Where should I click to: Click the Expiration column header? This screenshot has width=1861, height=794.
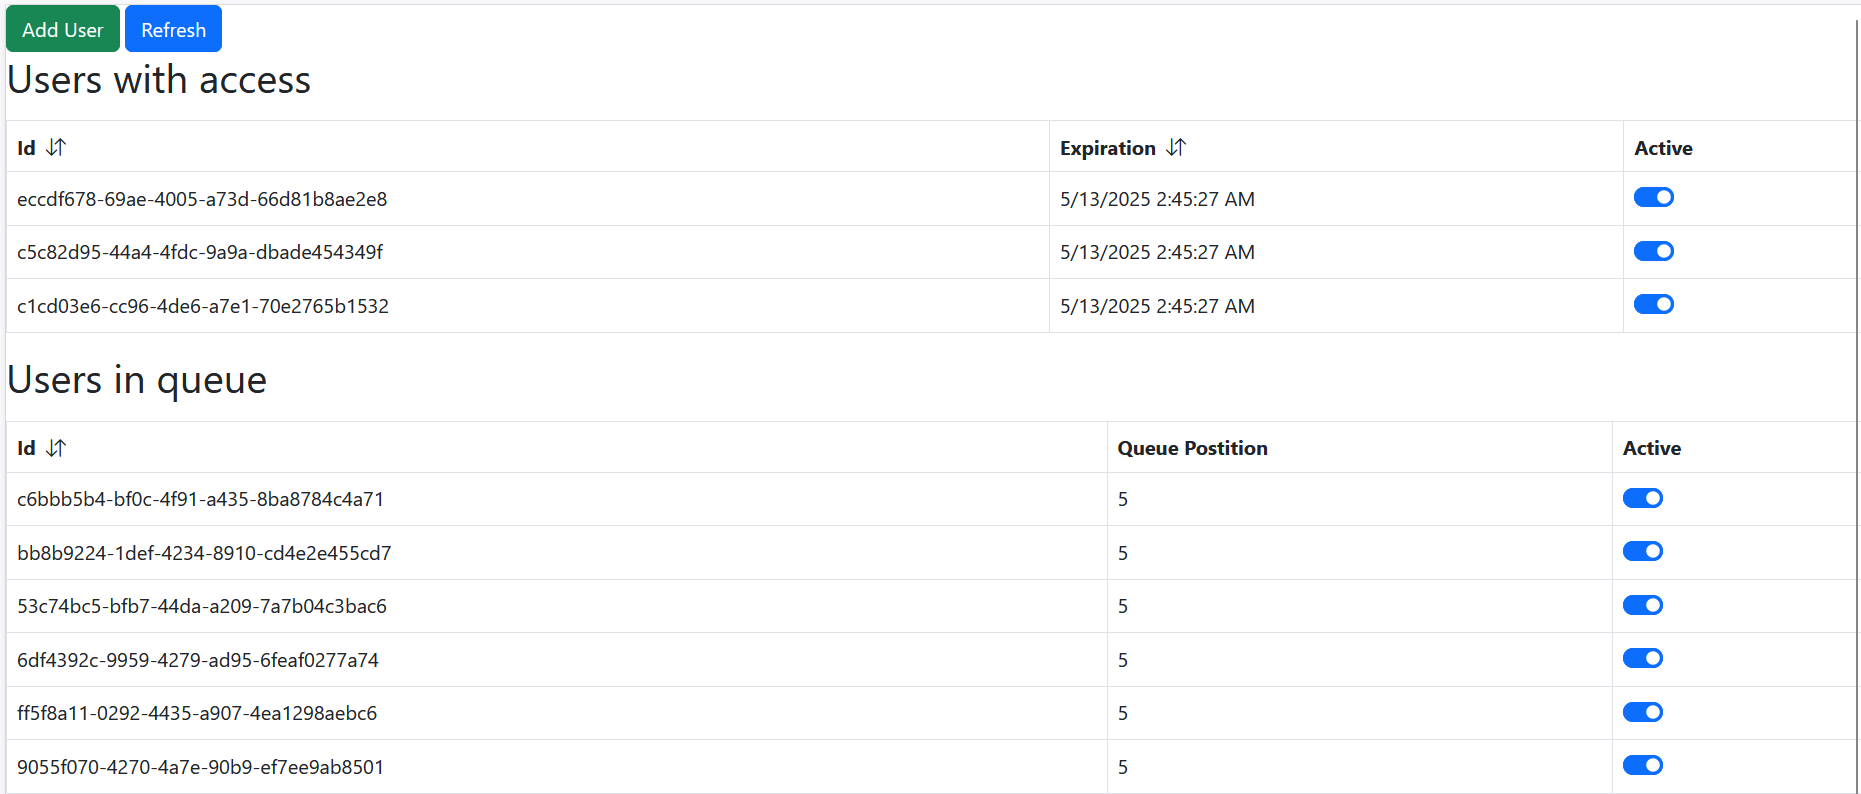(1107, 148)
